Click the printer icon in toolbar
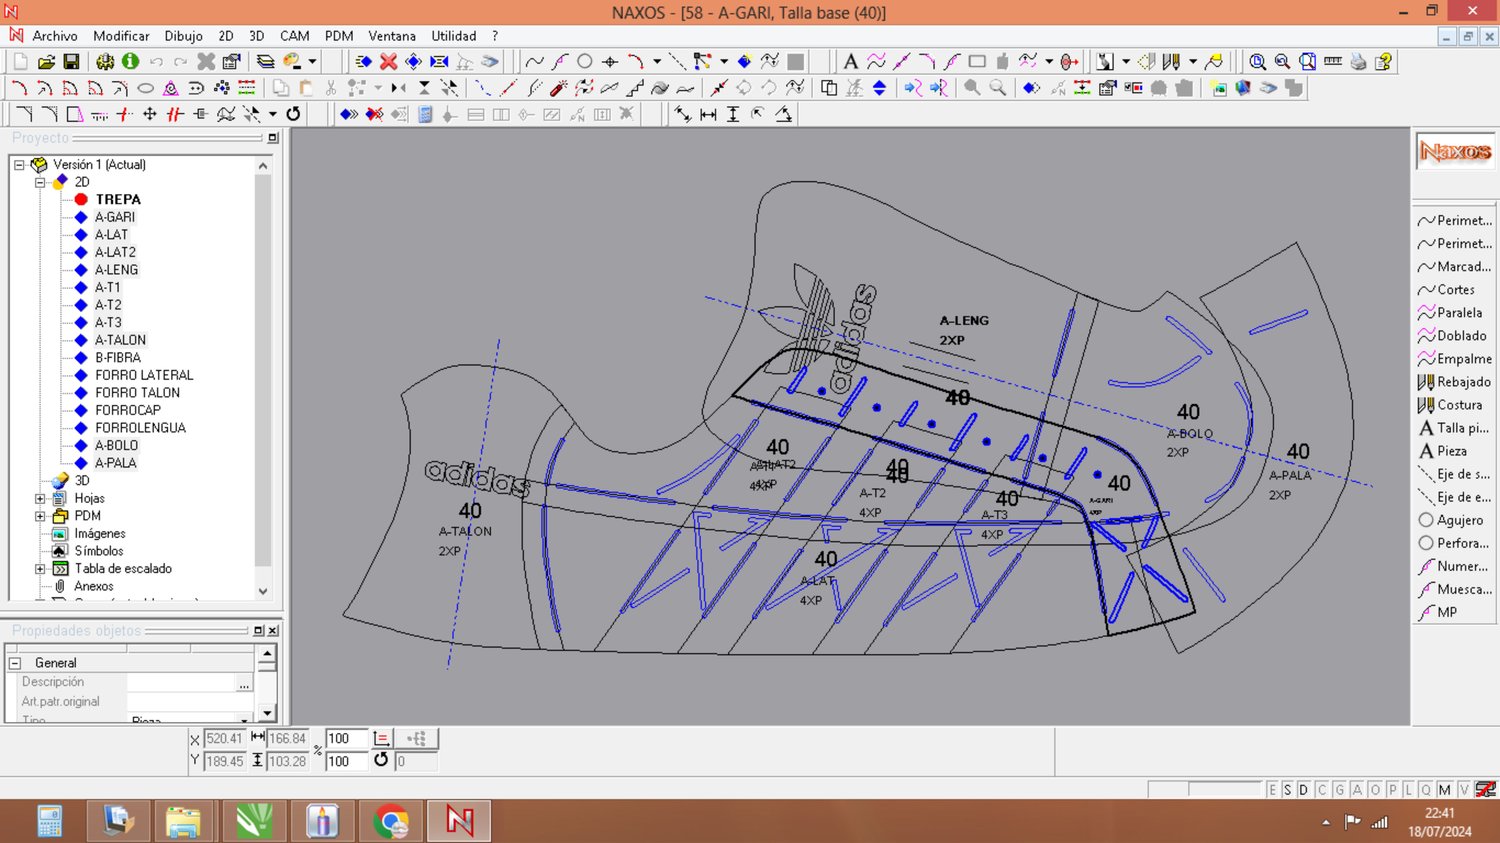The image size is (1500, 843). [x=1358, y=62]
